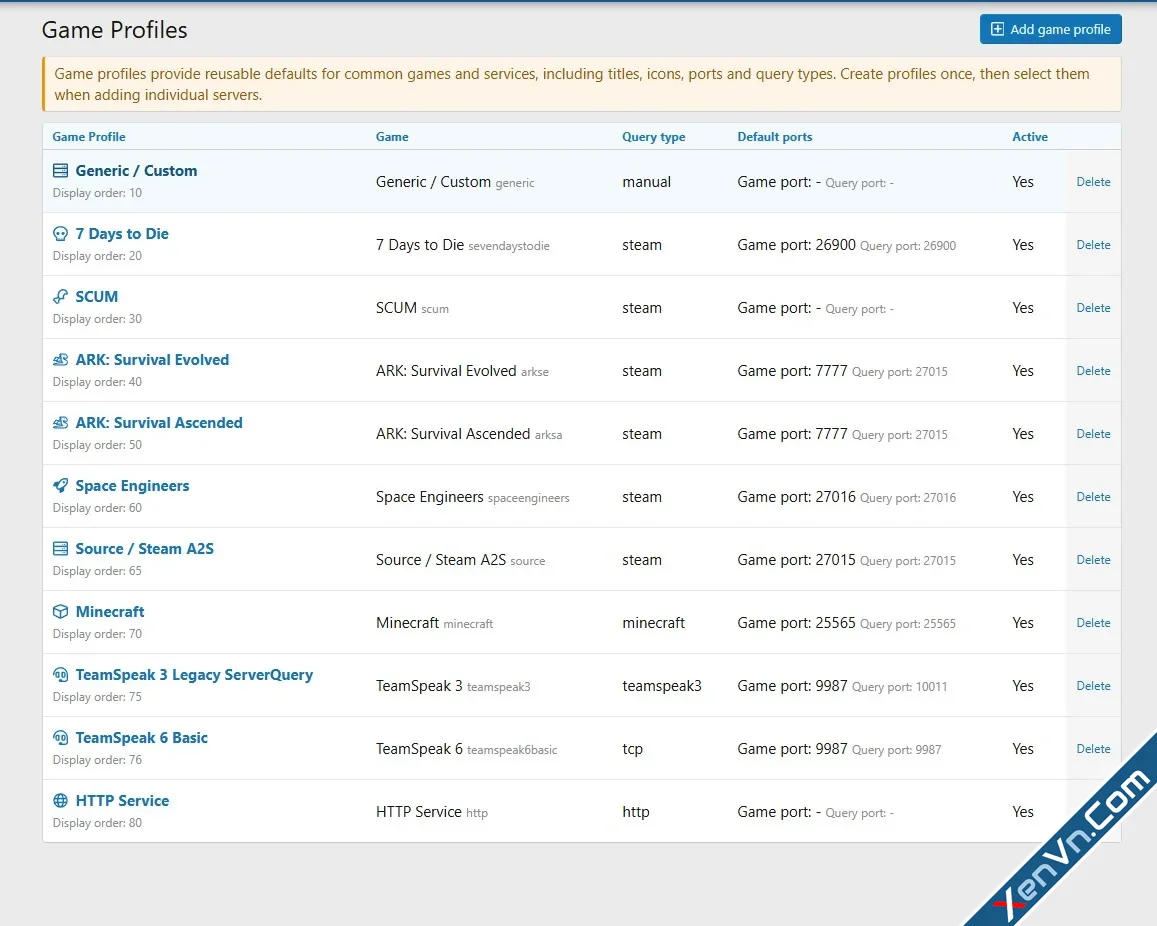This screenshot has width=1157, height=926.
Task: Delete the TeamSpeak 3 Legacy ServerQuery profile
Action: [1093, 685]
